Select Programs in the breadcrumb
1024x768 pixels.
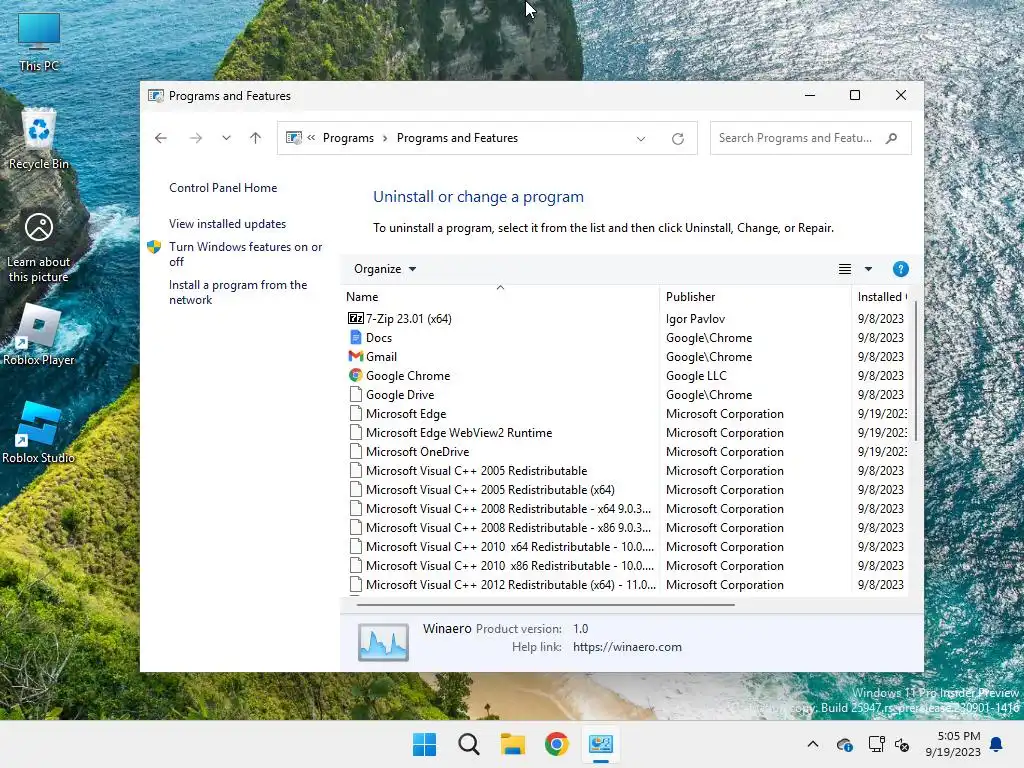pos(348,138)
